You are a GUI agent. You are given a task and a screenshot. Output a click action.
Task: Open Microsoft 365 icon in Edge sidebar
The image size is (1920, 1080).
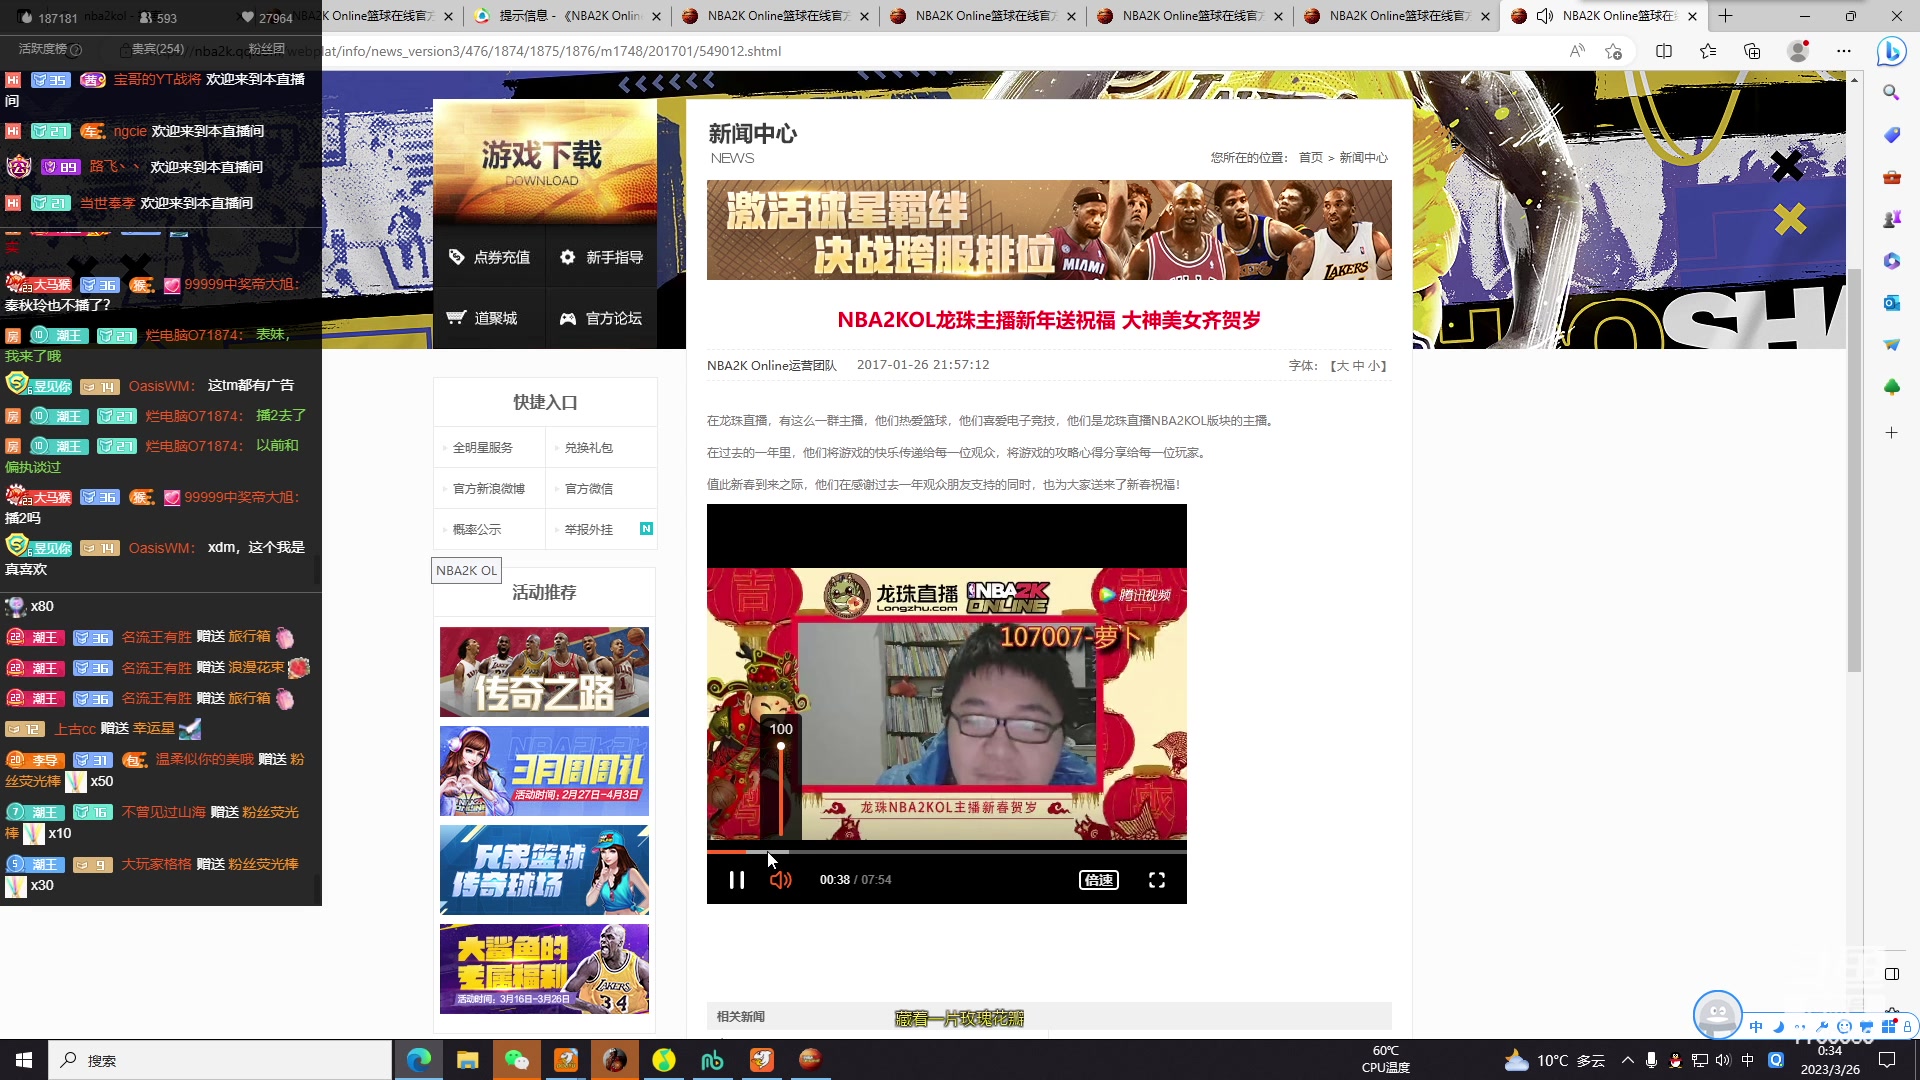pyautogui.click(x=1891, y=261)
